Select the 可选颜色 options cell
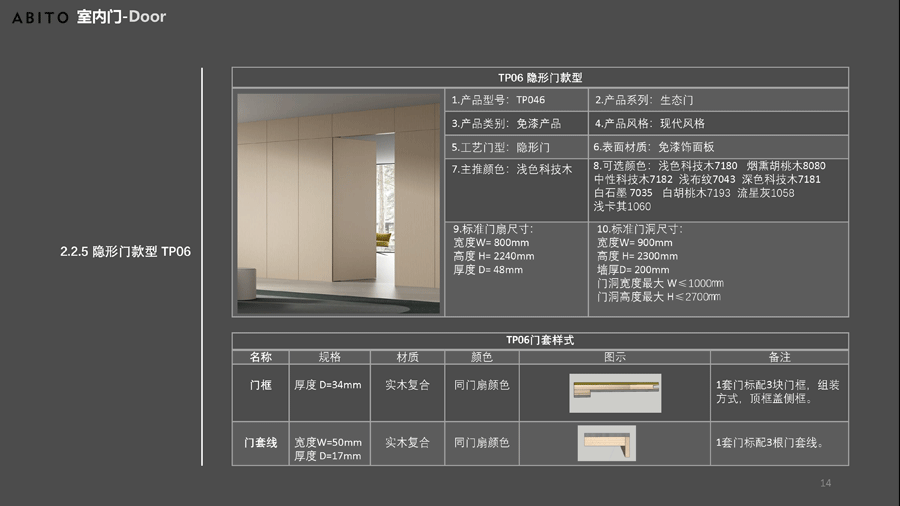Screen dimensions: 900x506 (718, 186)
